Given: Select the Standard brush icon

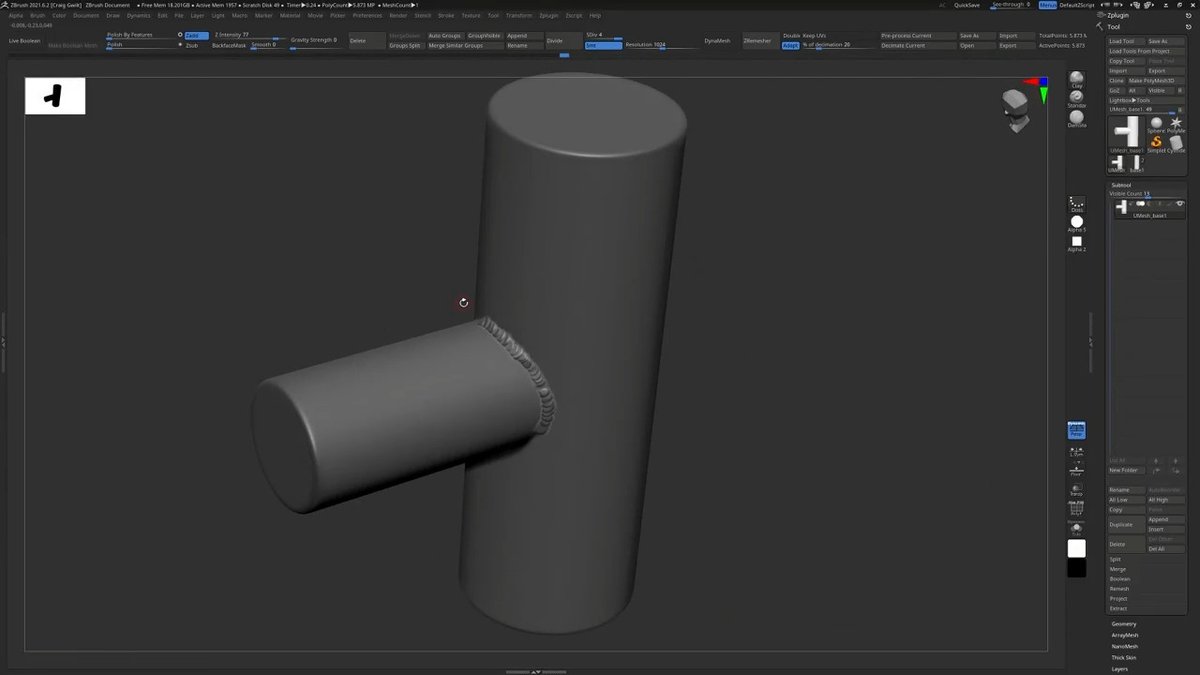Looking at the screenshot, I should (1076, 98).
